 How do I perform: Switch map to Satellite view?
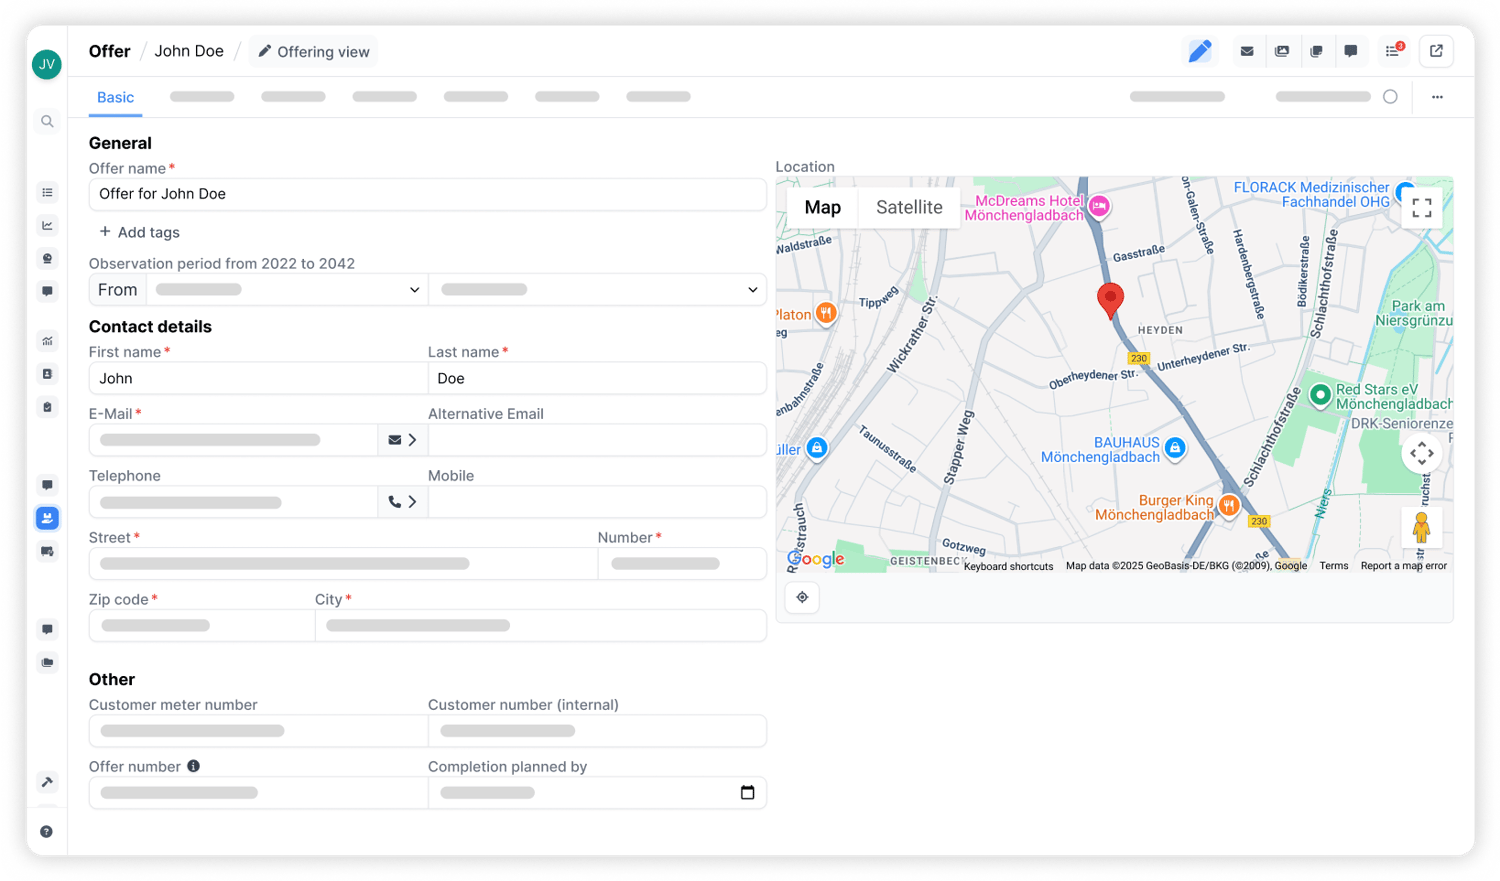(x=909, y=207)
